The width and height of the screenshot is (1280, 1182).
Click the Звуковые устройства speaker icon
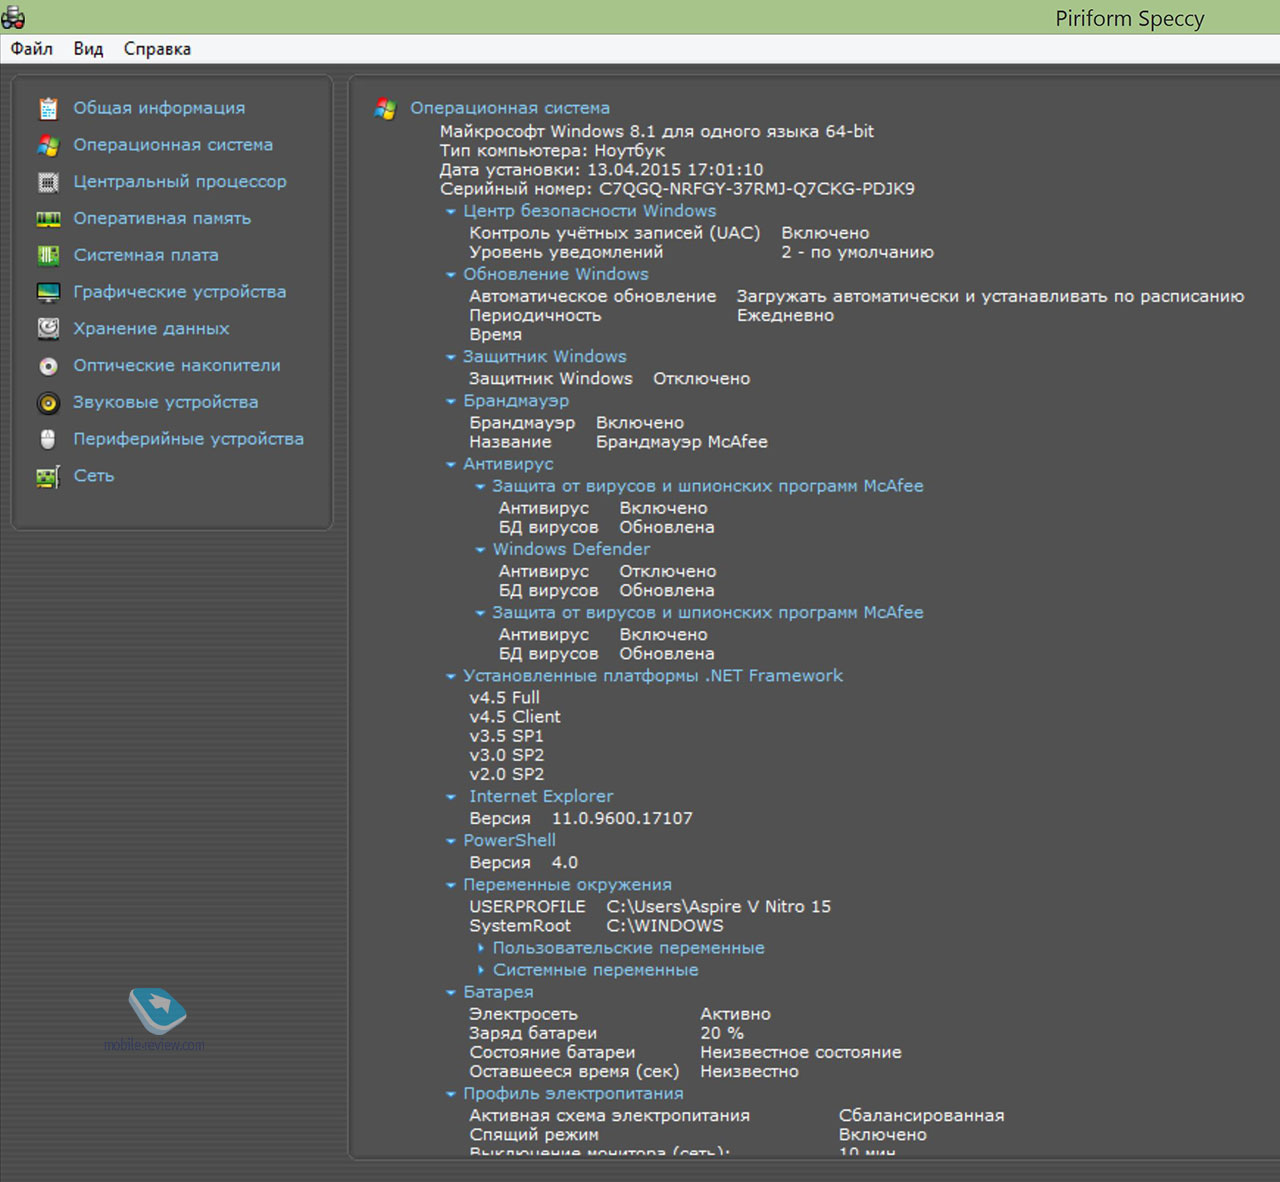coord(48,403)
